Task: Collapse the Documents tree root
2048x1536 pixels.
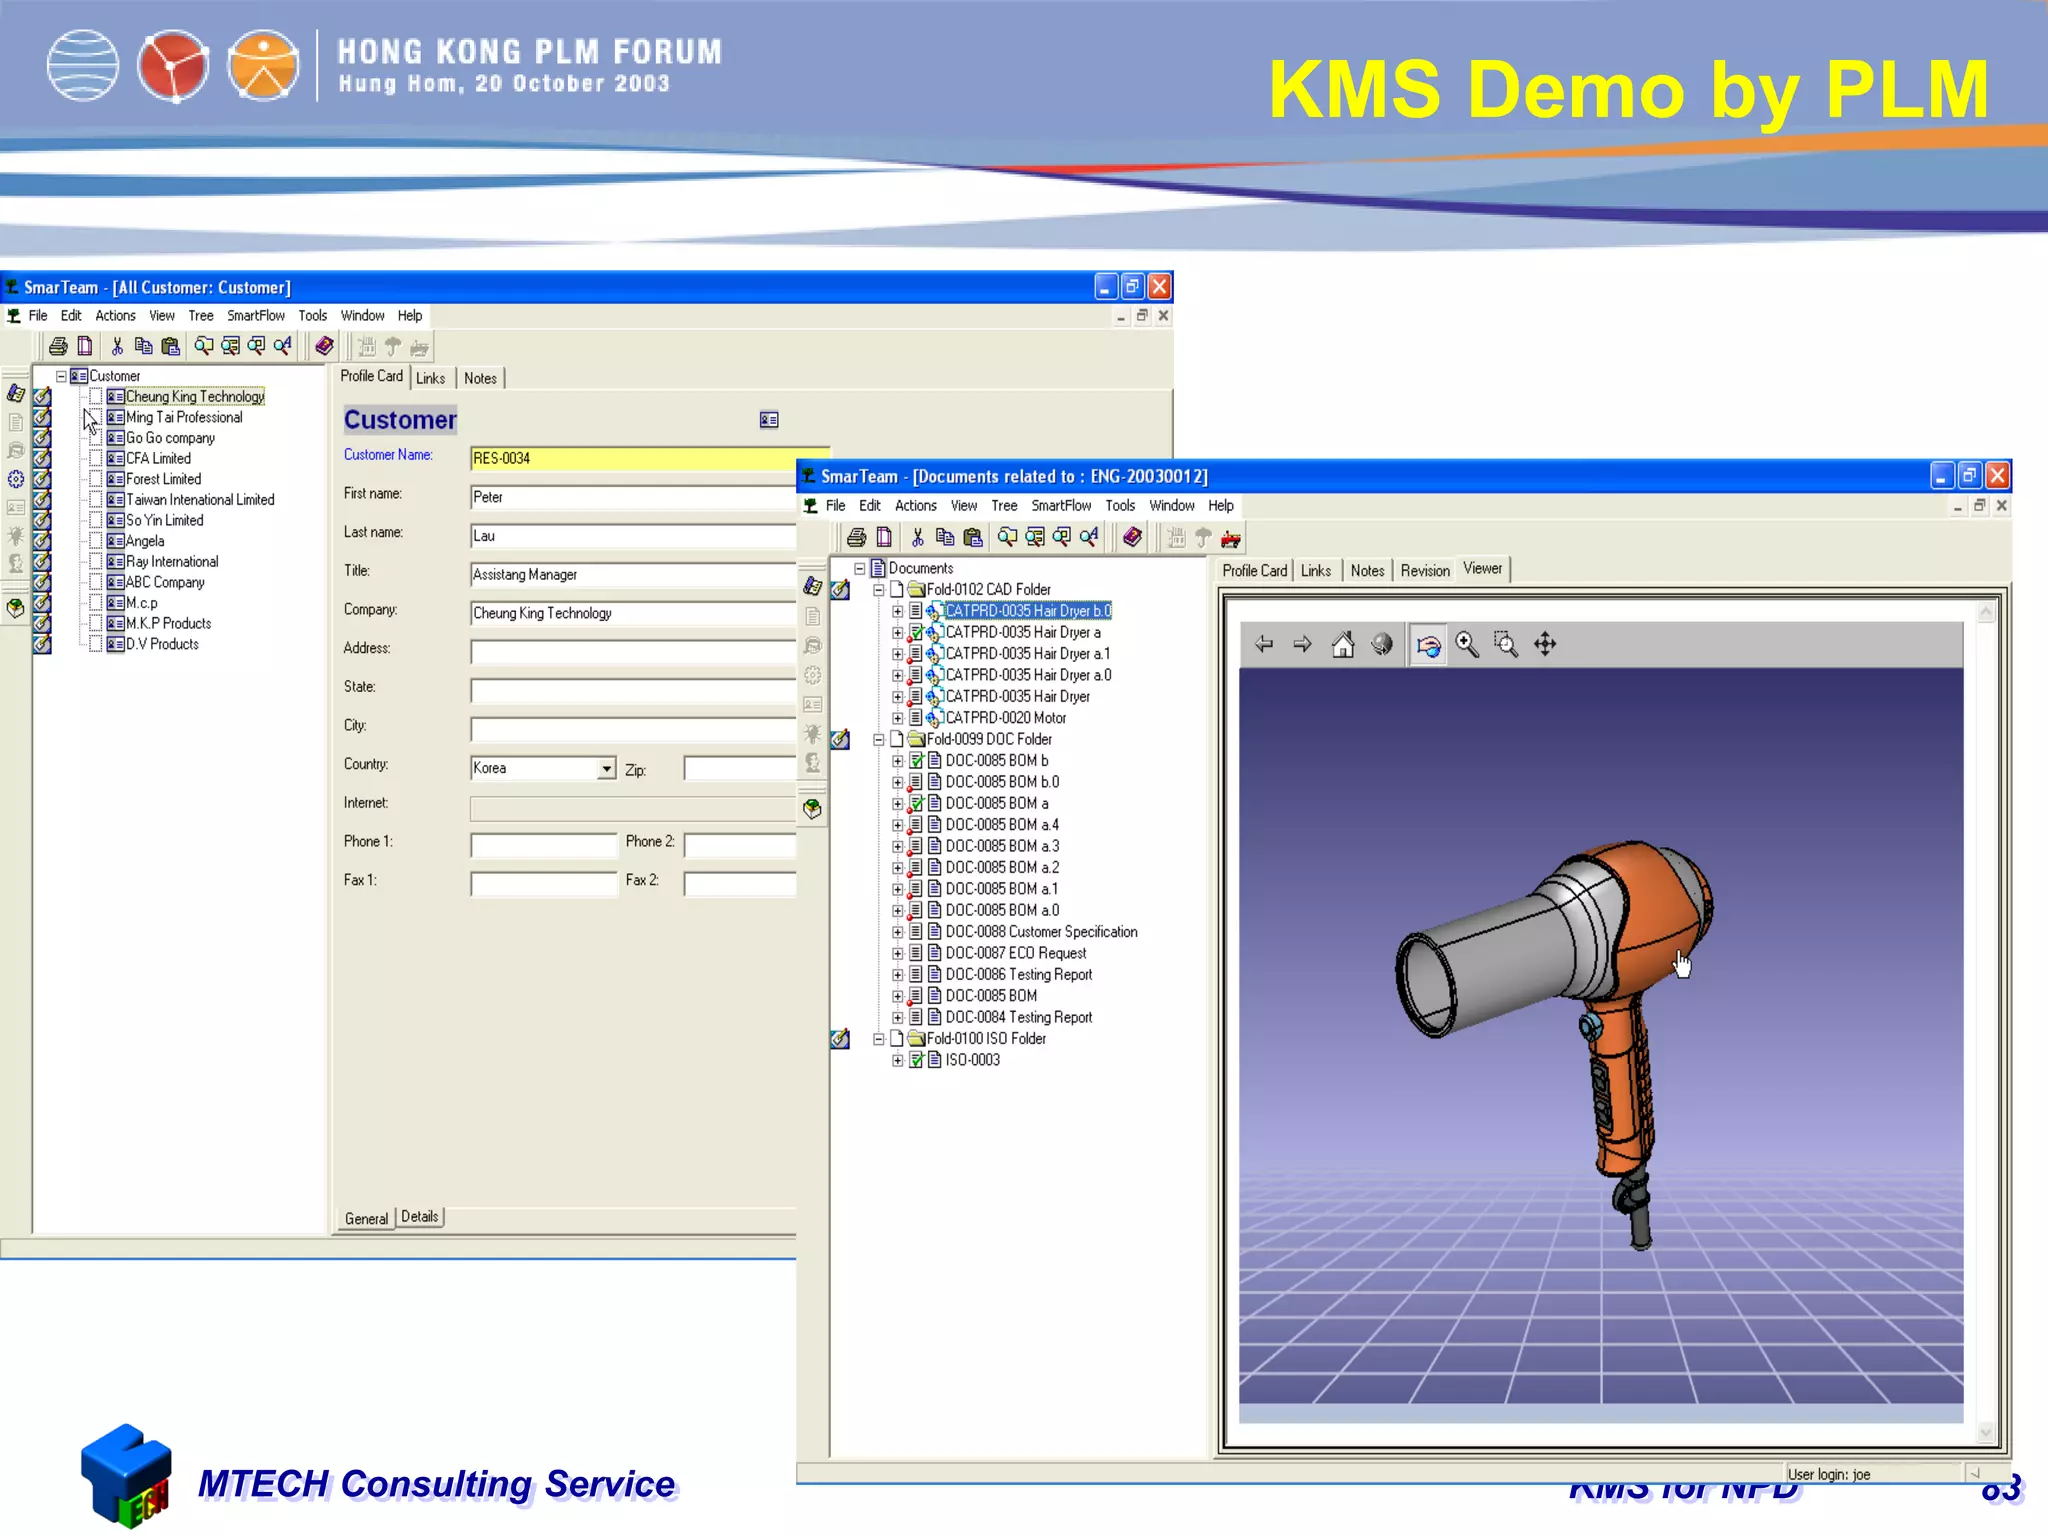Action: pos(859,568)
